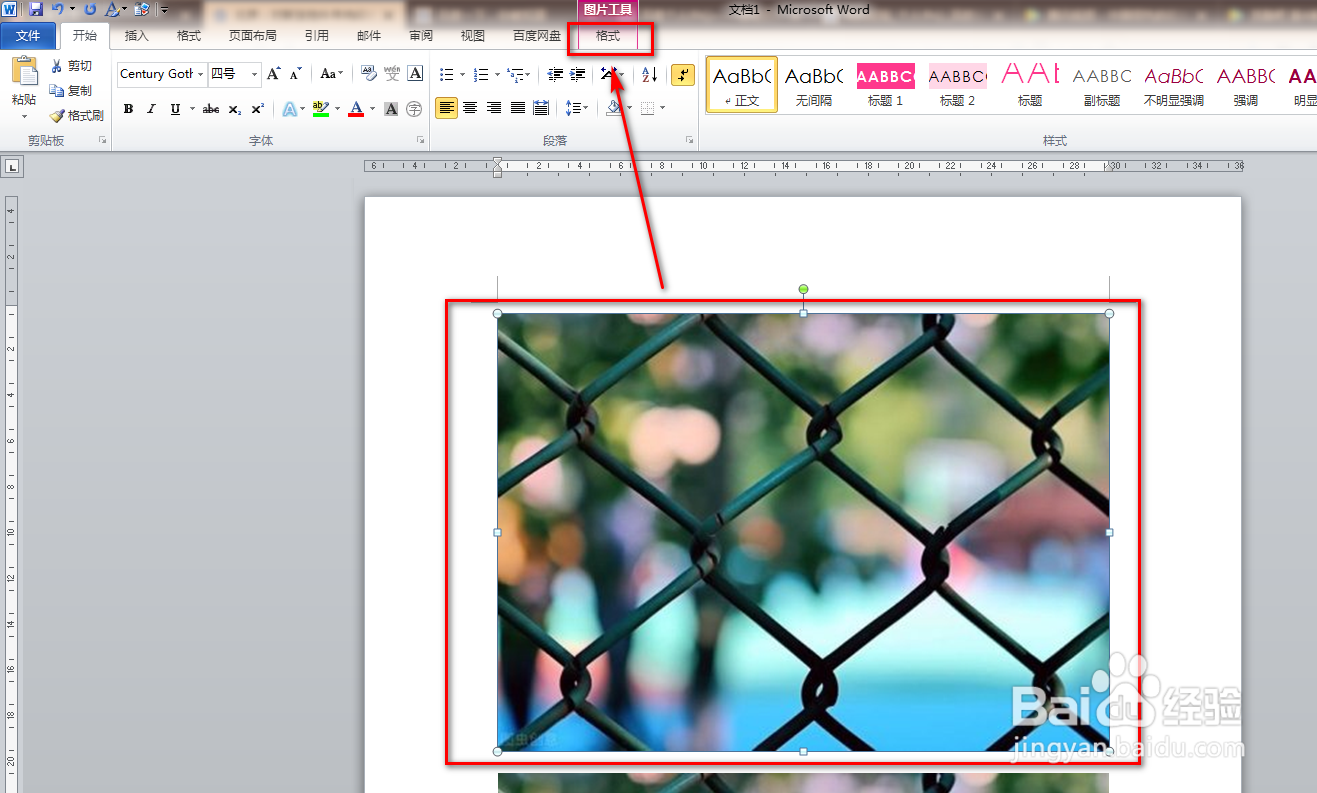The image size is (1317, 793).
Task: Expand the highlight color arrow
Action: point(337,109)
